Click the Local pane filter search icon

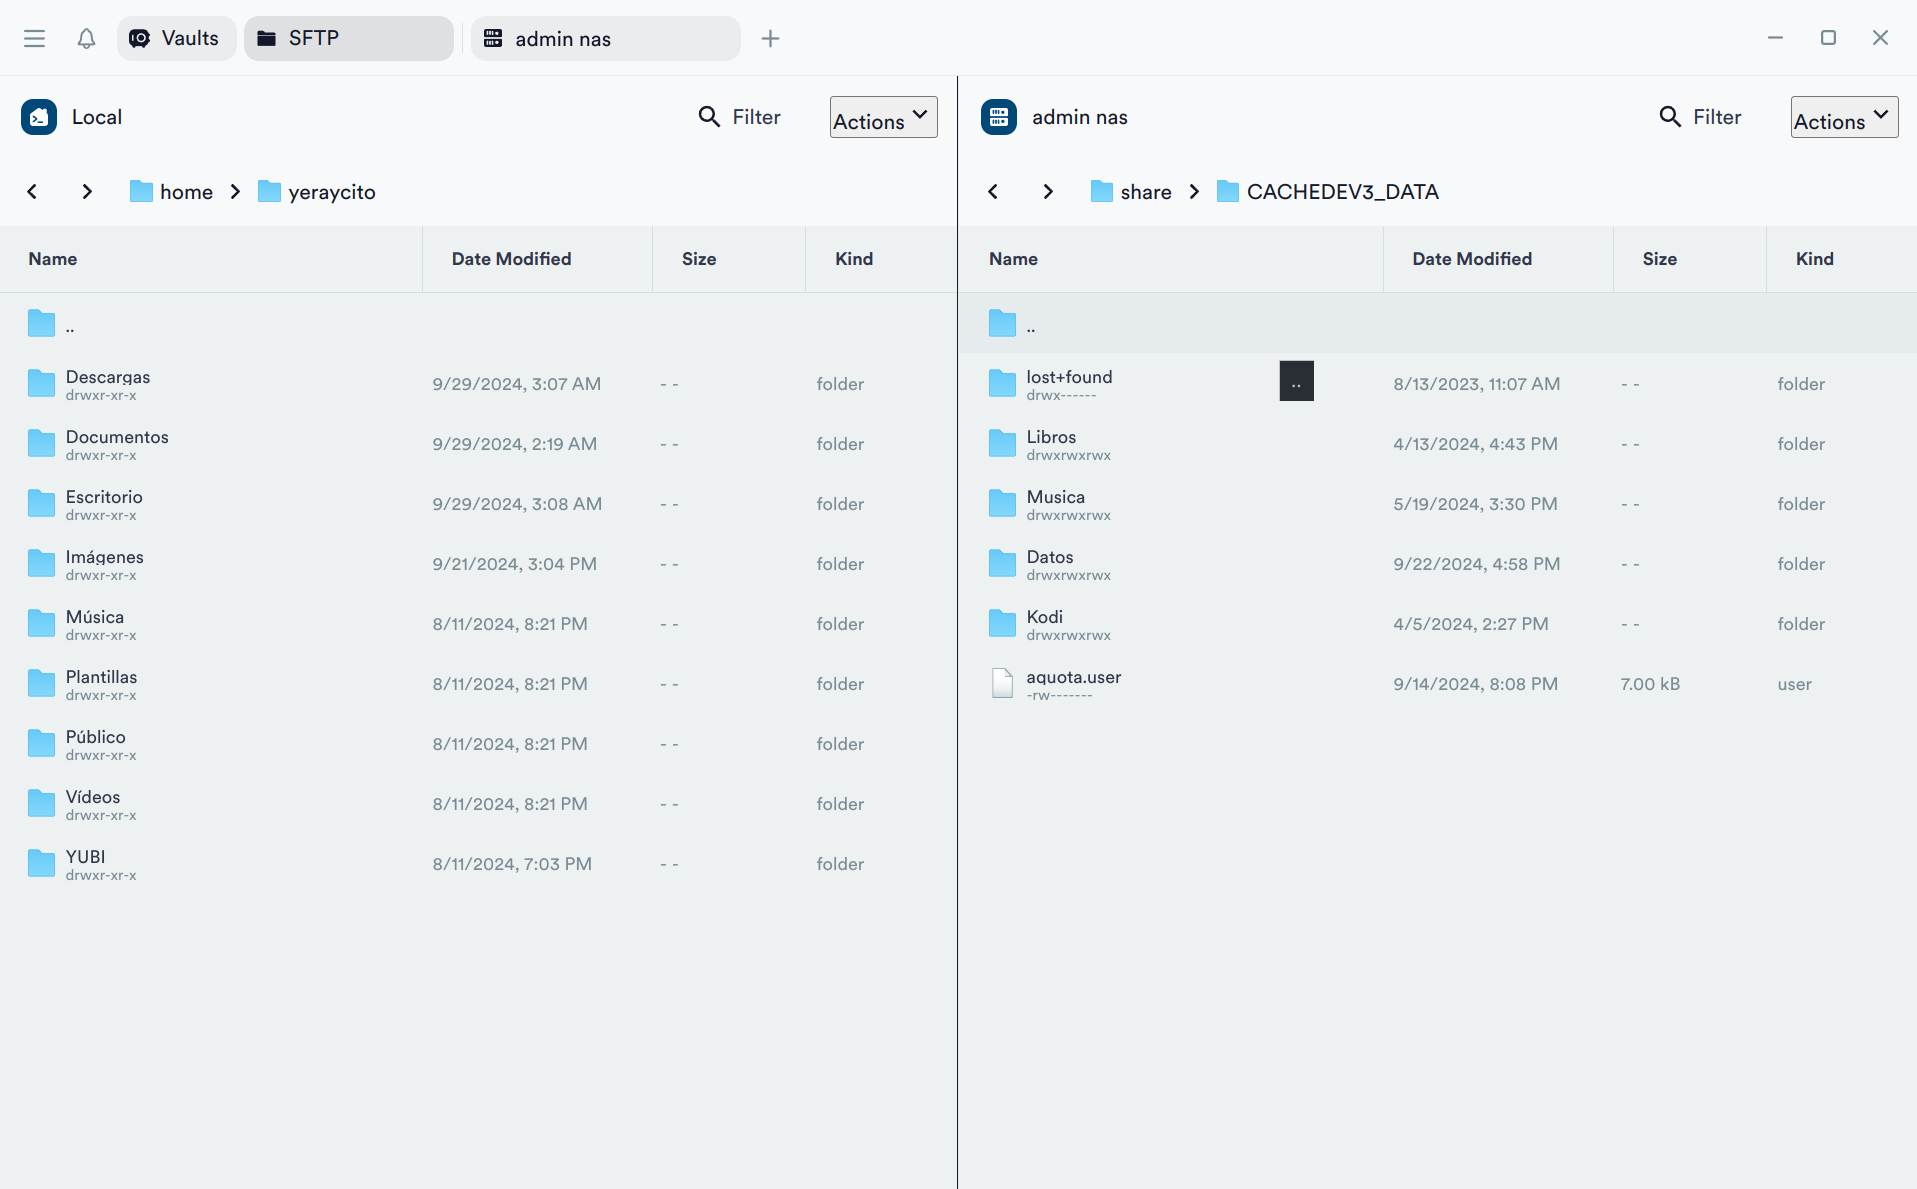click(709, 117)
